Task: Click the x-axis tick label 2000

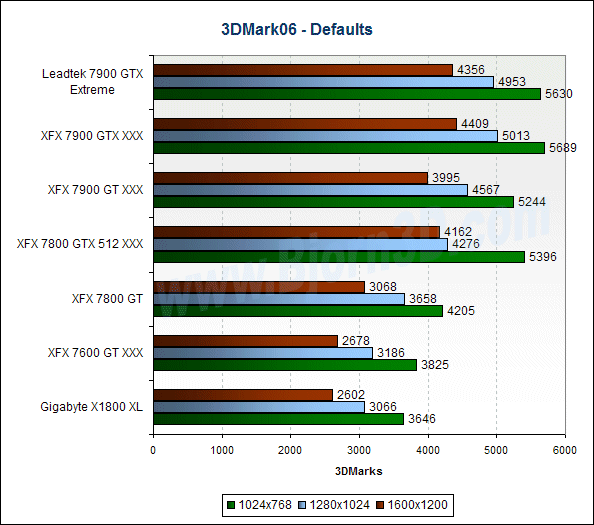Action: point(290,450)
